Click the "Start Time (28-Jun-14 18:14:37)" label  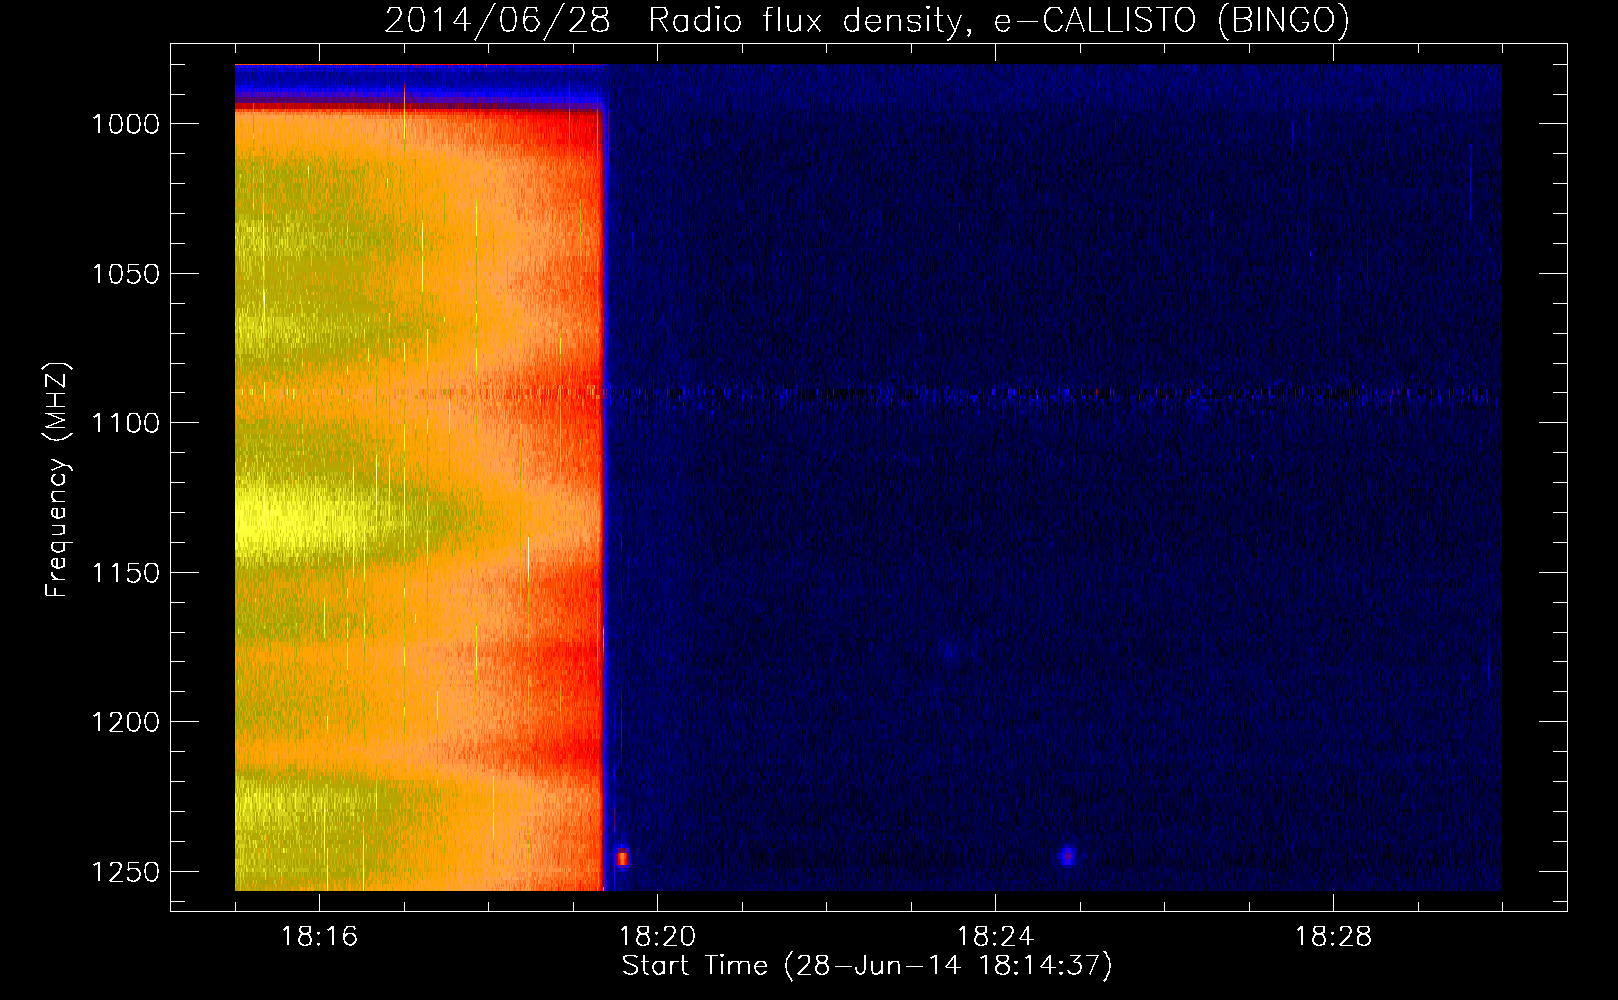click(867, 966)
